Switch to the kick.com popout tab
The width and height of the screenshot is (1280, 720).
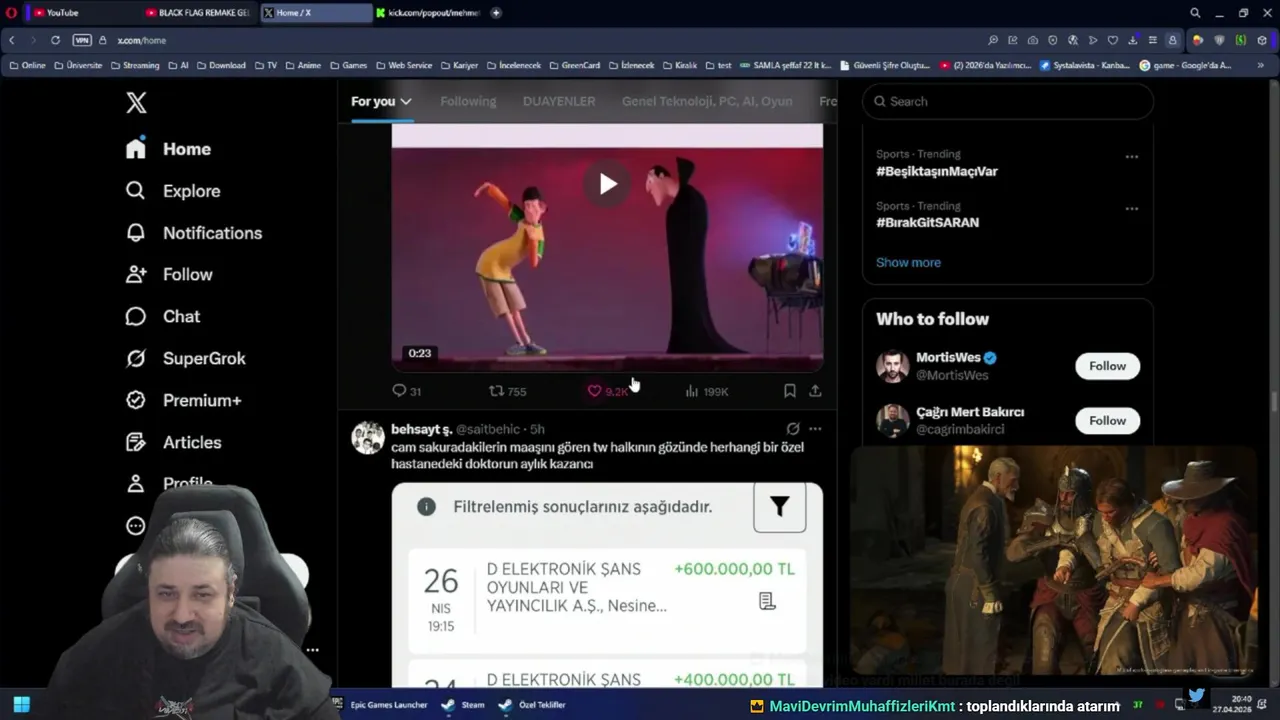(x=428, y=13)
